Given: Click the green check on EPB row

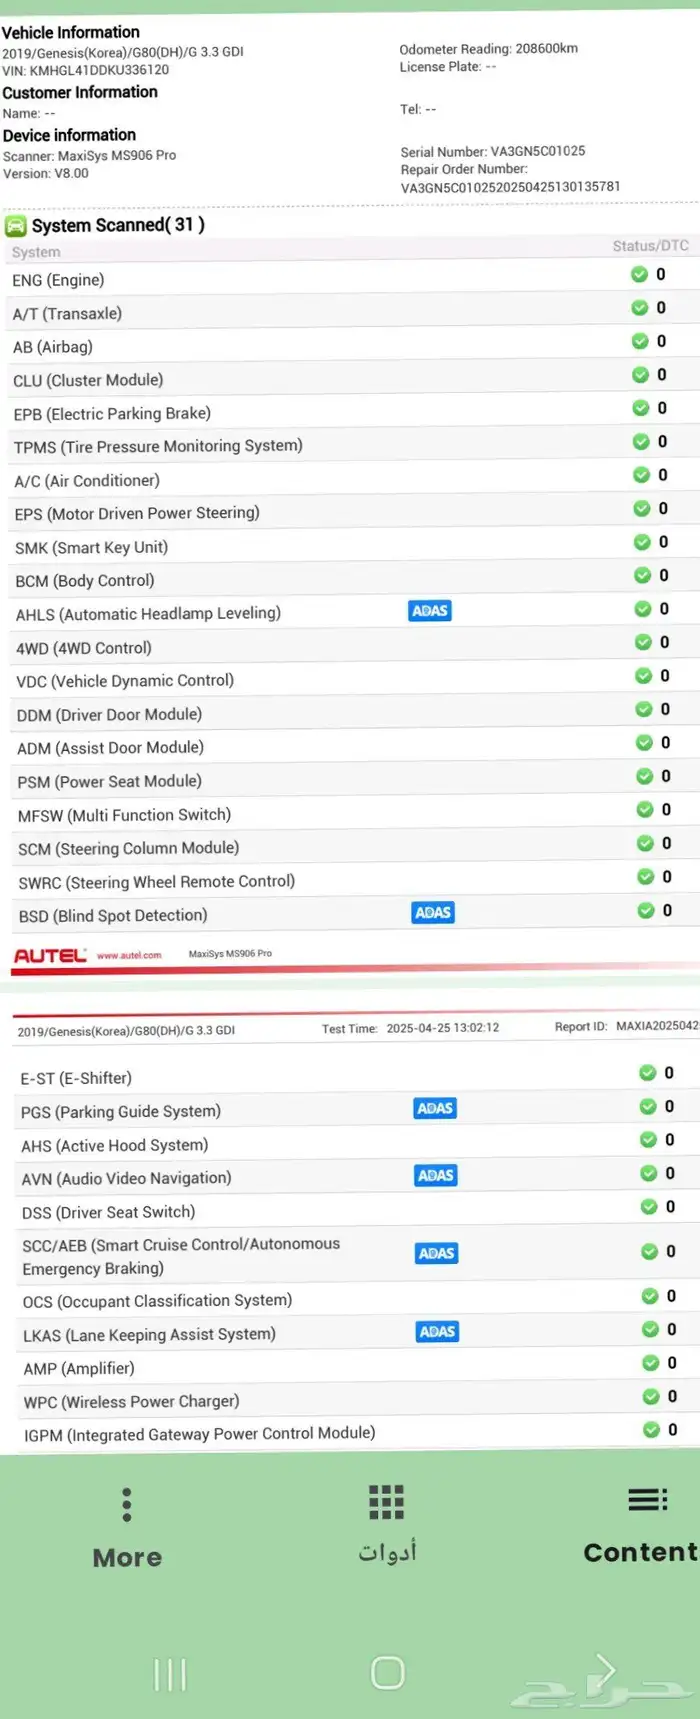Looking at the screenshot, I should (x=641, y=408).
